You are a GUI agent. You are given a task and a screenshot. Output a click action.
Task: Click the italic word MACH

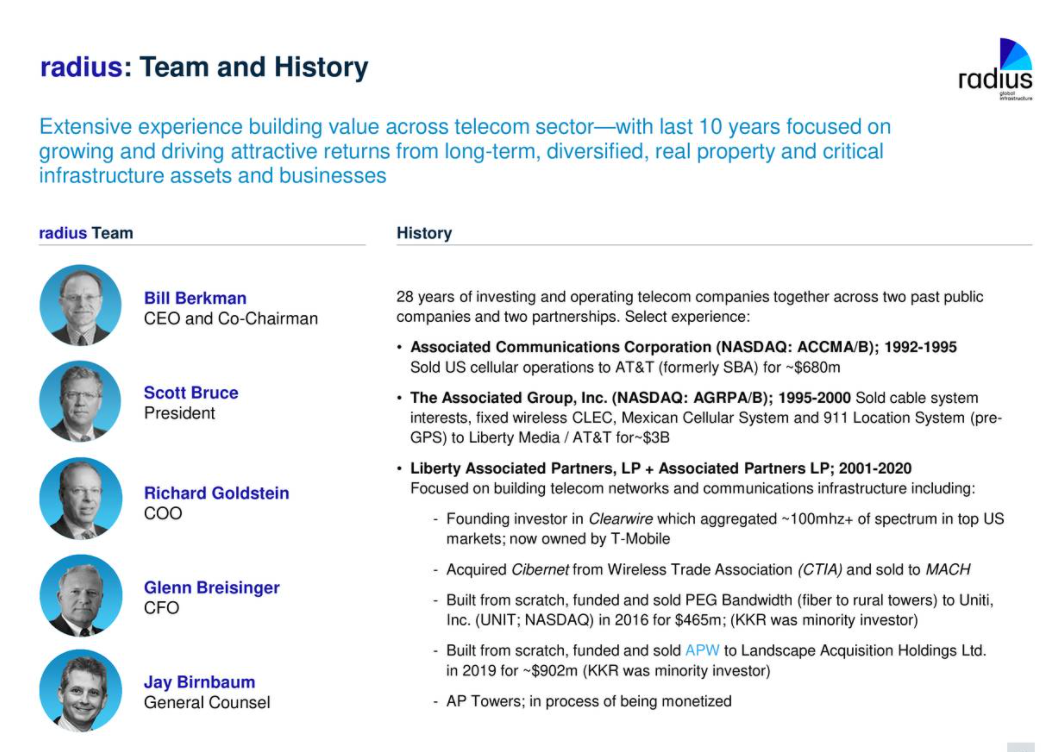[x=948, y=569]
